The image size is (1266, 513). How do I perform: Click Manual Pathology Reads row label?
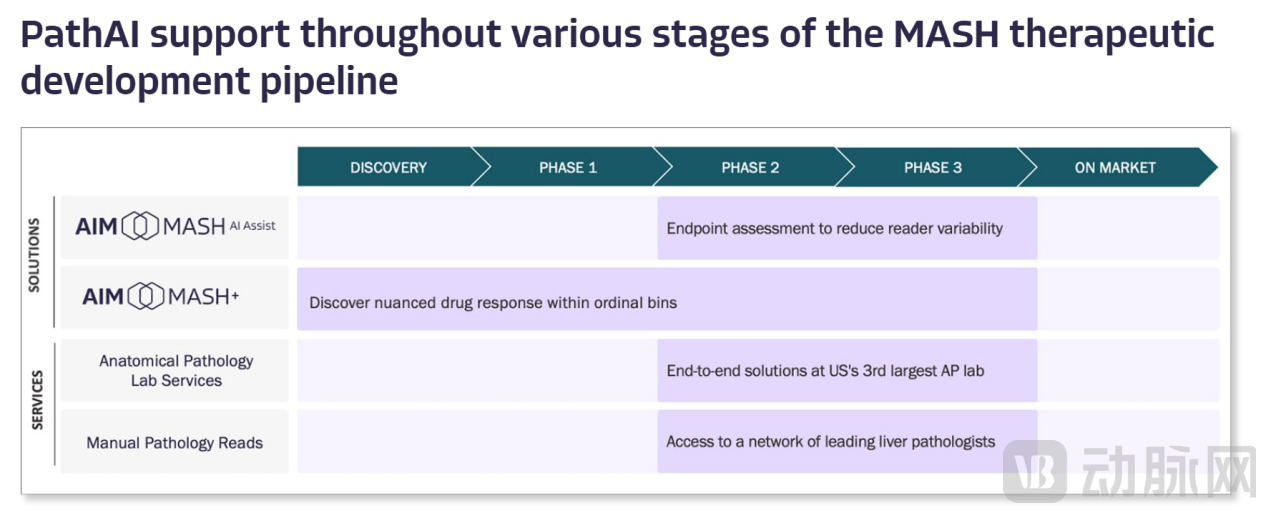tap(175, 442)
